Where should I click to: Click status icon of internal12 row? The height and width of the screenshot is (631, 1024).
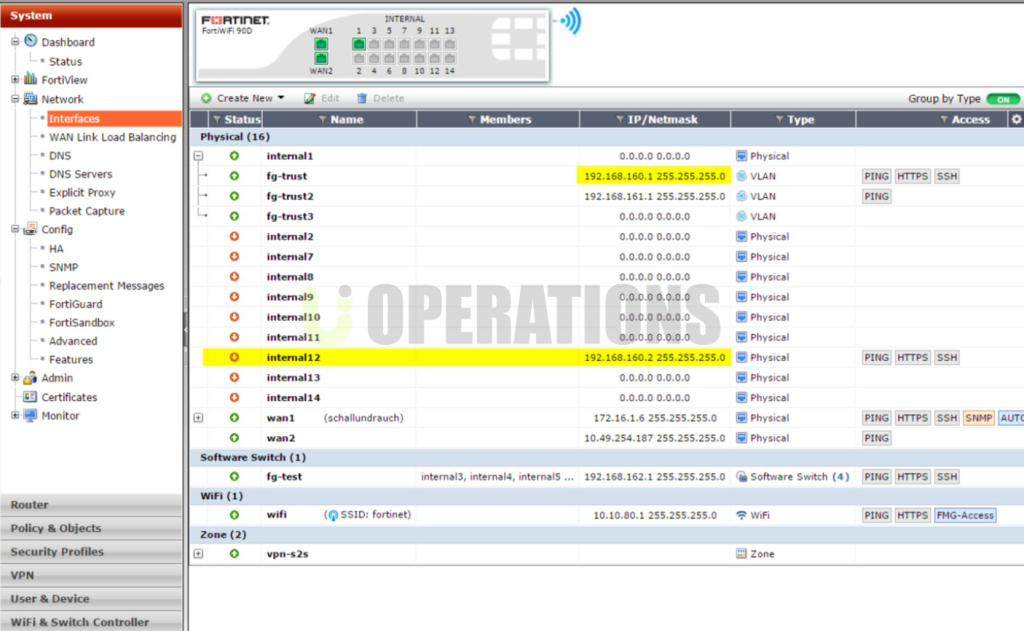point(234,357)
